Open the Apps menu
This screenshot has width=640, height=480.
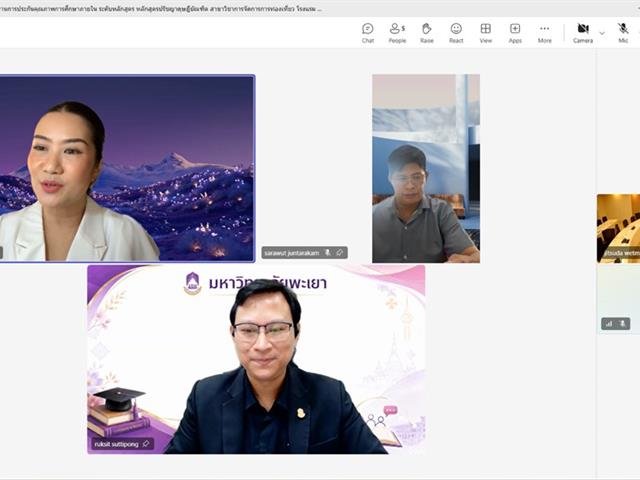click(x=515, y=33)
